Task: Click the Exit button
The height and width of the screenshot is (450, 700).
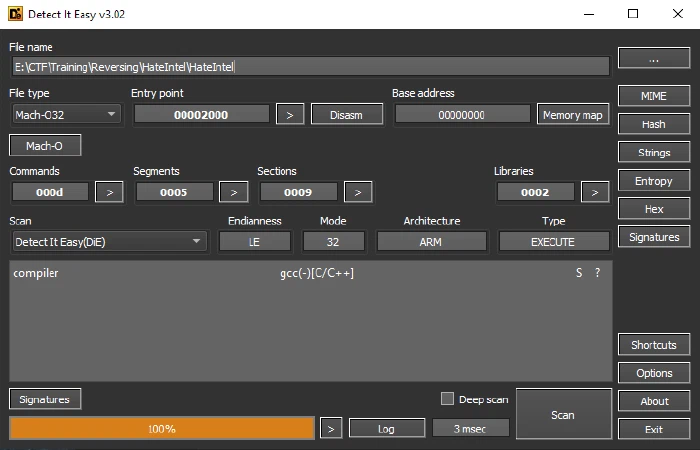Action: tap(654, 429)
